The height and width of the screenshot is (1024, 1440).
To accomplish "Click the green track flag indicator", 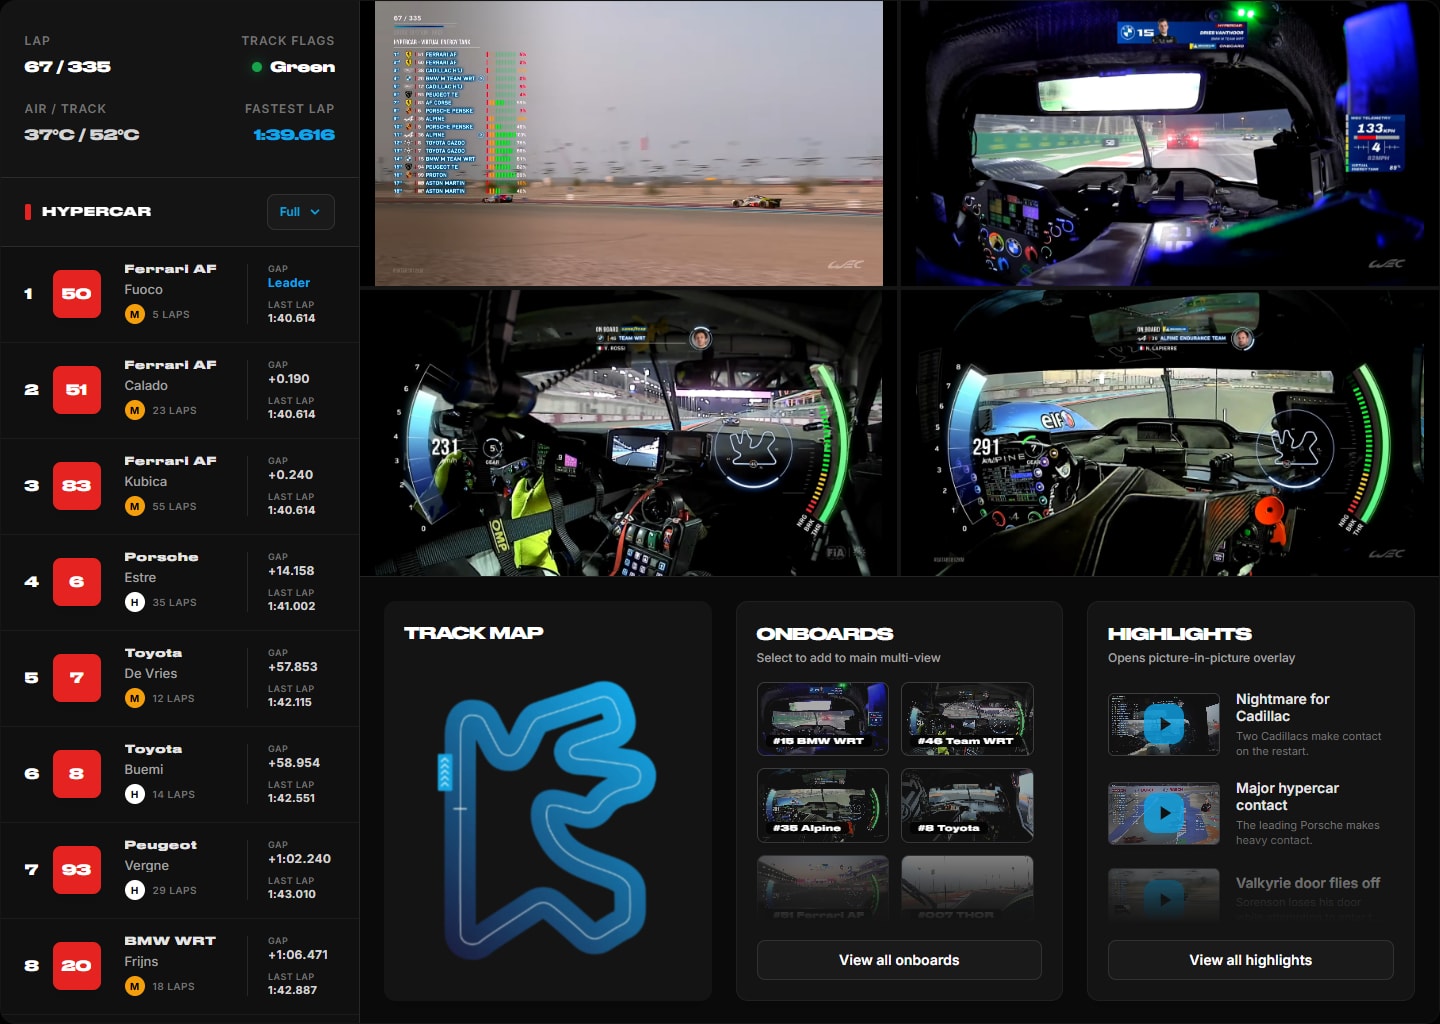I will pos(259,66).
